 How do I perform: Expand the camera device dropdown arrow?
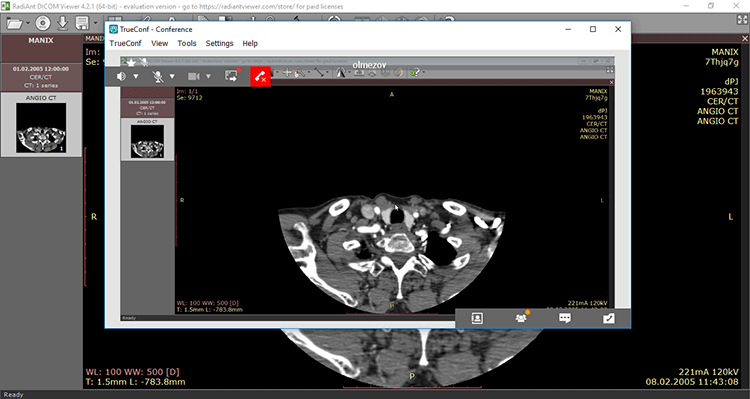coord(209,77)
